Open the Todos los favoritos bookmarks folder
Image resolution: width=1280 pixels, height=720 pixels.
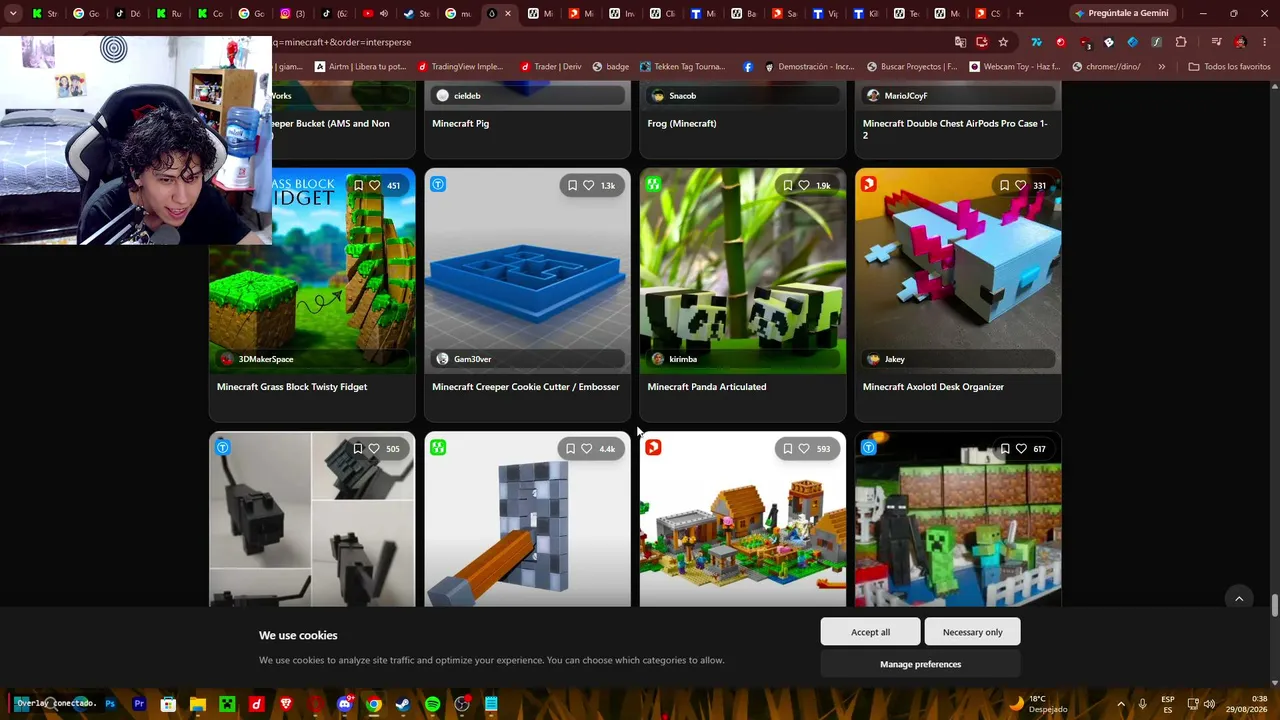[x=1229, y=67]
